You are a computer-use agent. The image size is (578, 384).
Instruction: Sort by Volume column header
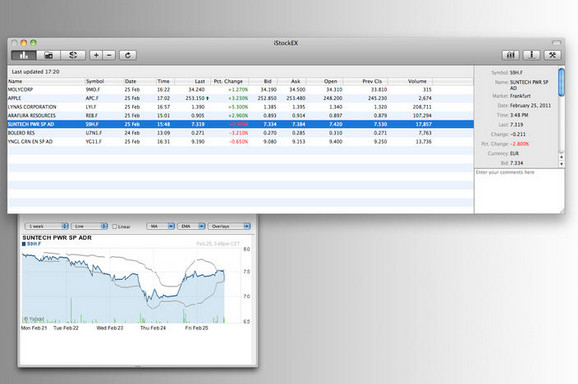pyautogui.click(x=417, y=81)
